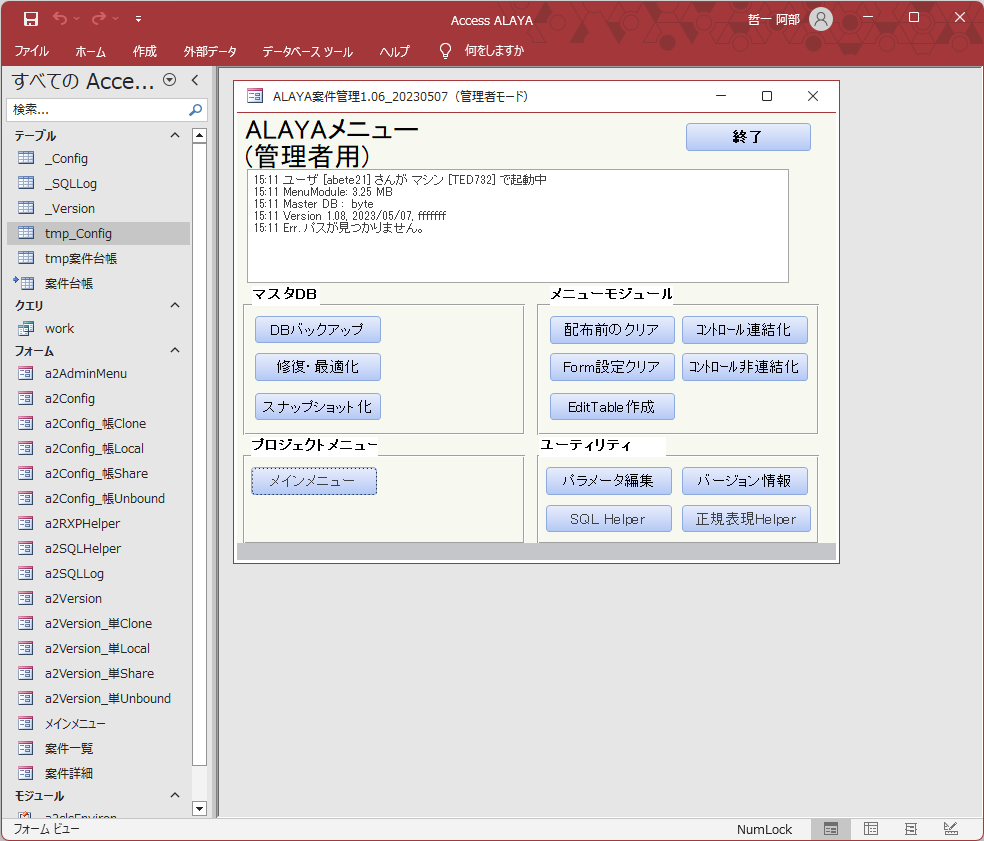The image size is (984, 841).
Task: Click the user account avatar icon
Action: click(820, 19)
